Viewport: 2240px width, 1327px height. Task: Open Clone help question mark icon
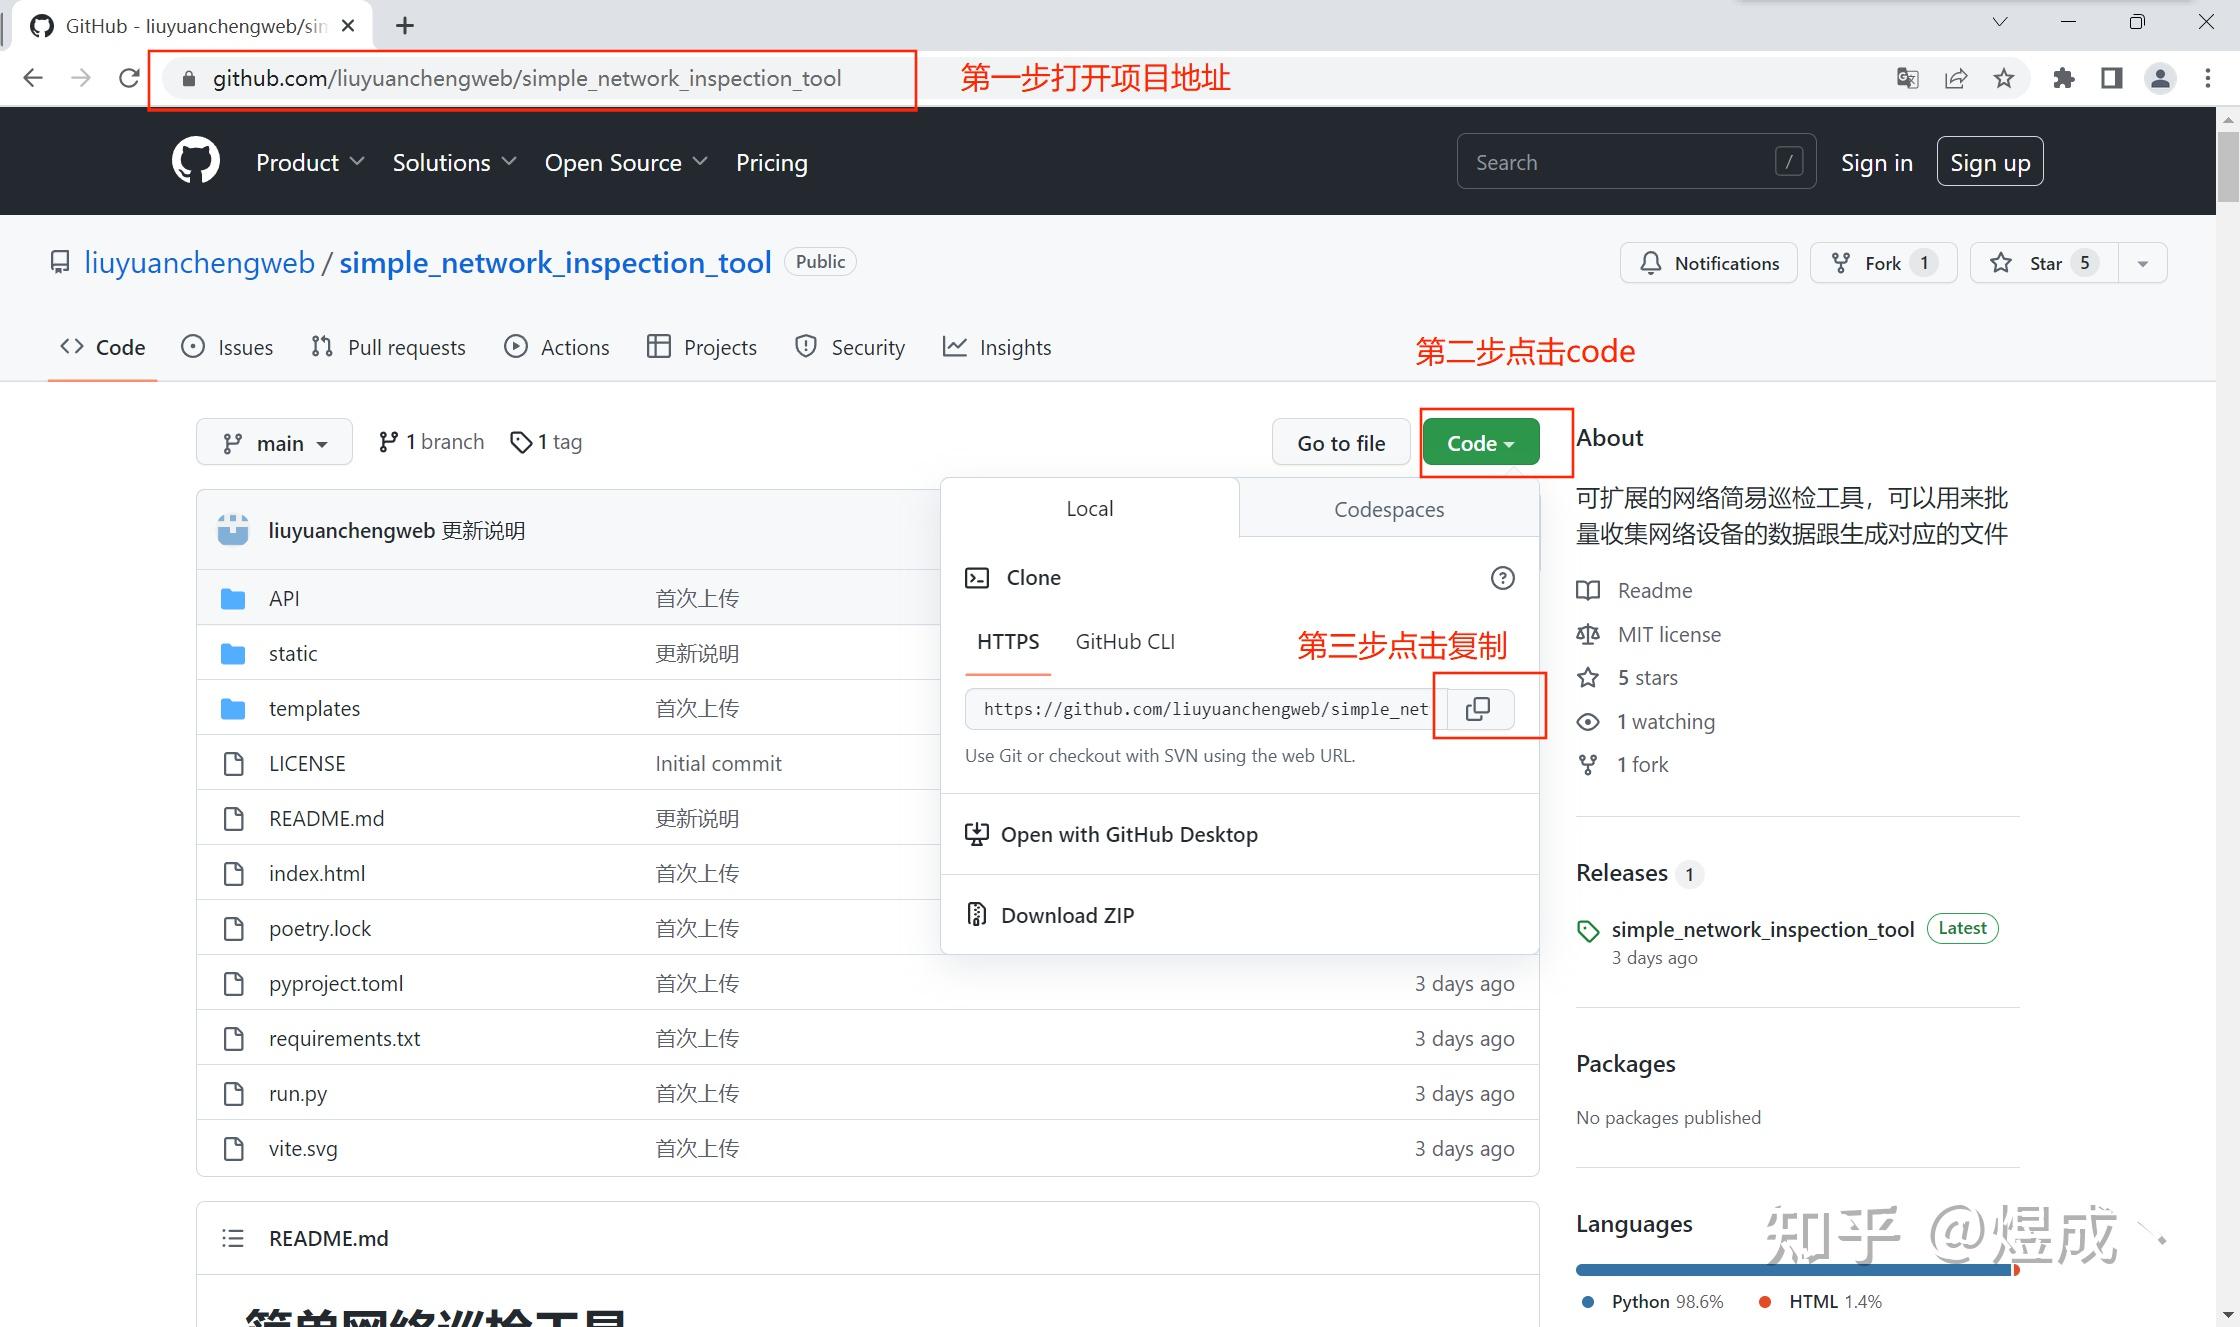1502,578
